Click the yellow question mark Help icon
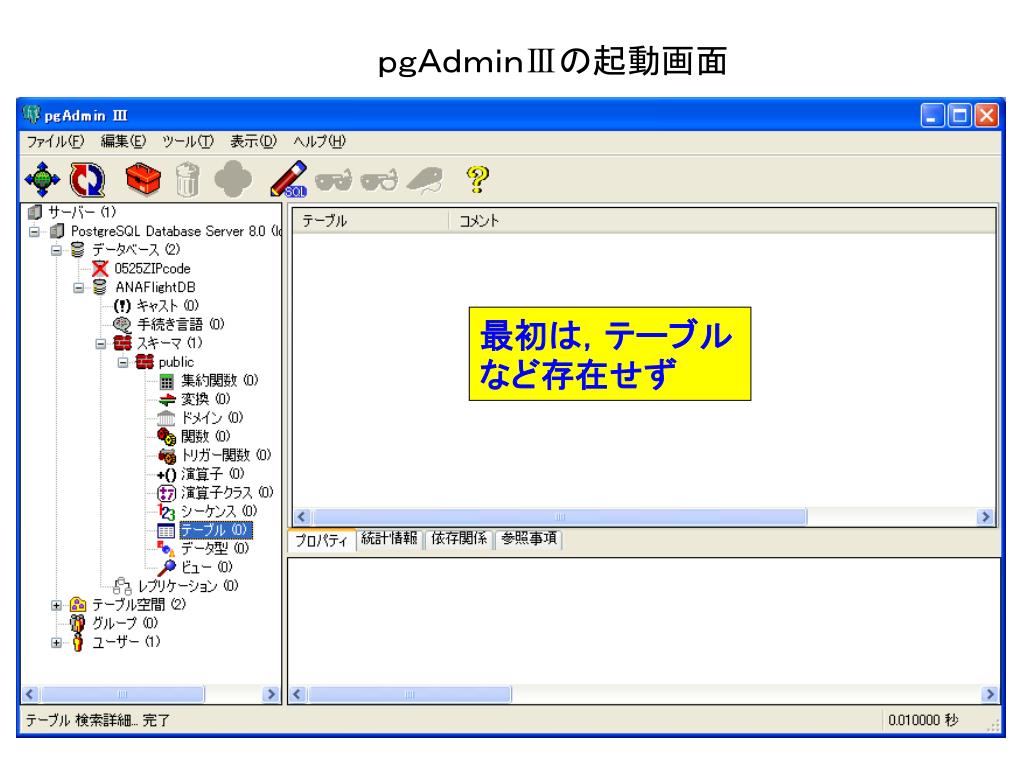This screenshot has width=1024, height=768. click(477, 179)
